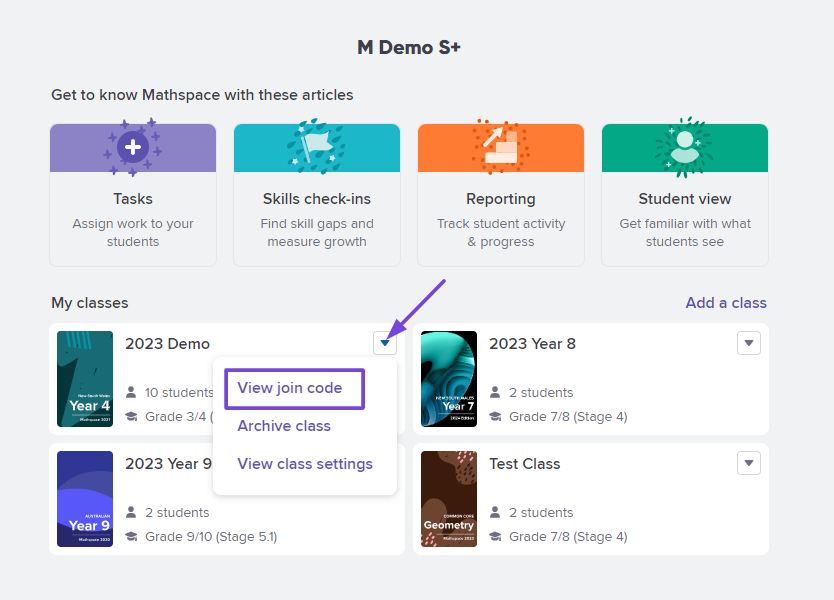Collapse the 2023 Demo class dropdown
This screenshot has height=600, width=834.
pos(385,343)
